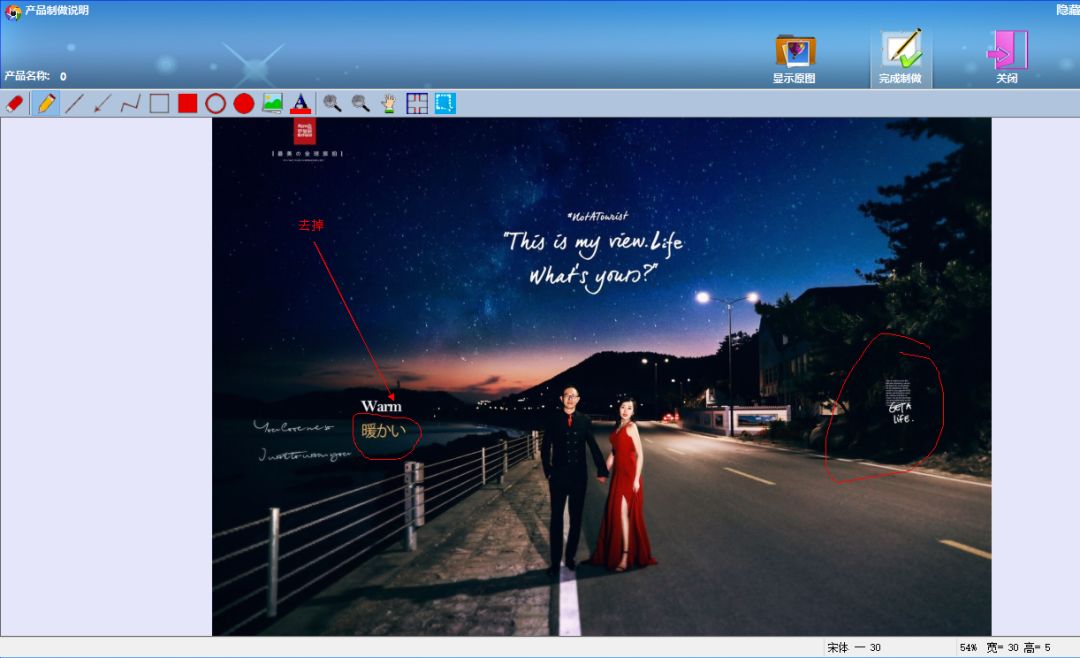Image resolution: width=1080 pixels, height=658 pixels.
Task: Pick the arrow line tool
Action: [102, 103]
